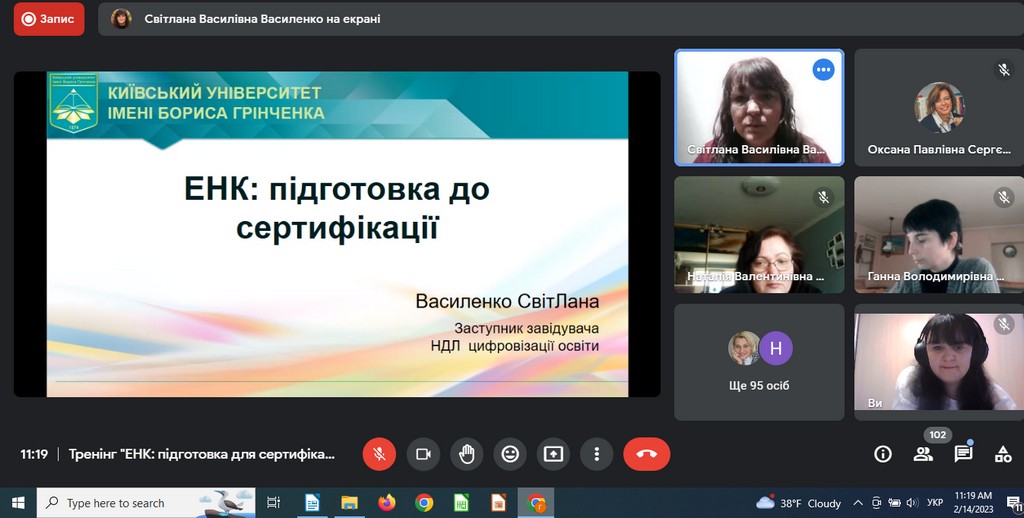Open the emoji reactions panel
This screenshot has width=1024, height=518.
pyautogui.click(x=510, y=454)
